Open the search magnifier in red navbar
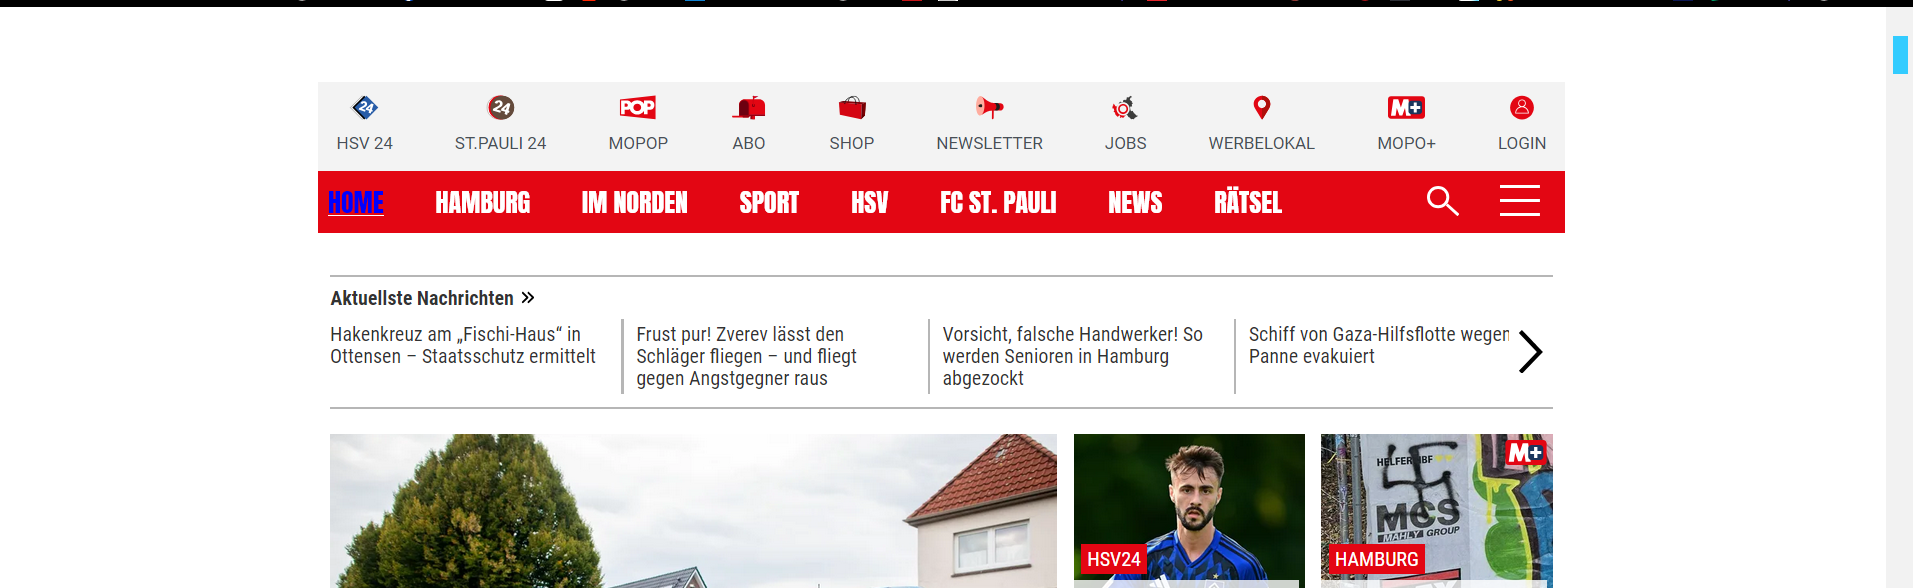 (1442, 201)
